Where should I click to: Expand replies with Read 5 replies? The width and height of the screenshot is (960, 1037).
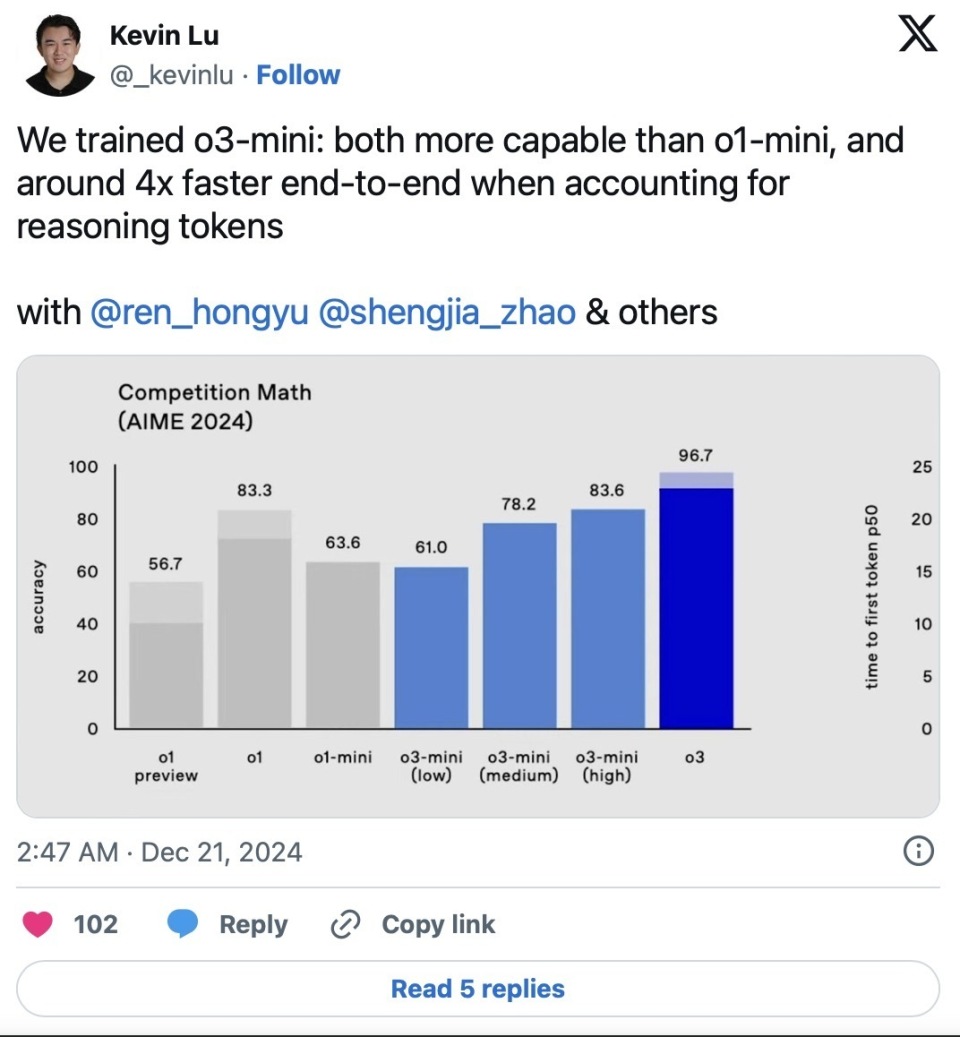tap(479, 987)
